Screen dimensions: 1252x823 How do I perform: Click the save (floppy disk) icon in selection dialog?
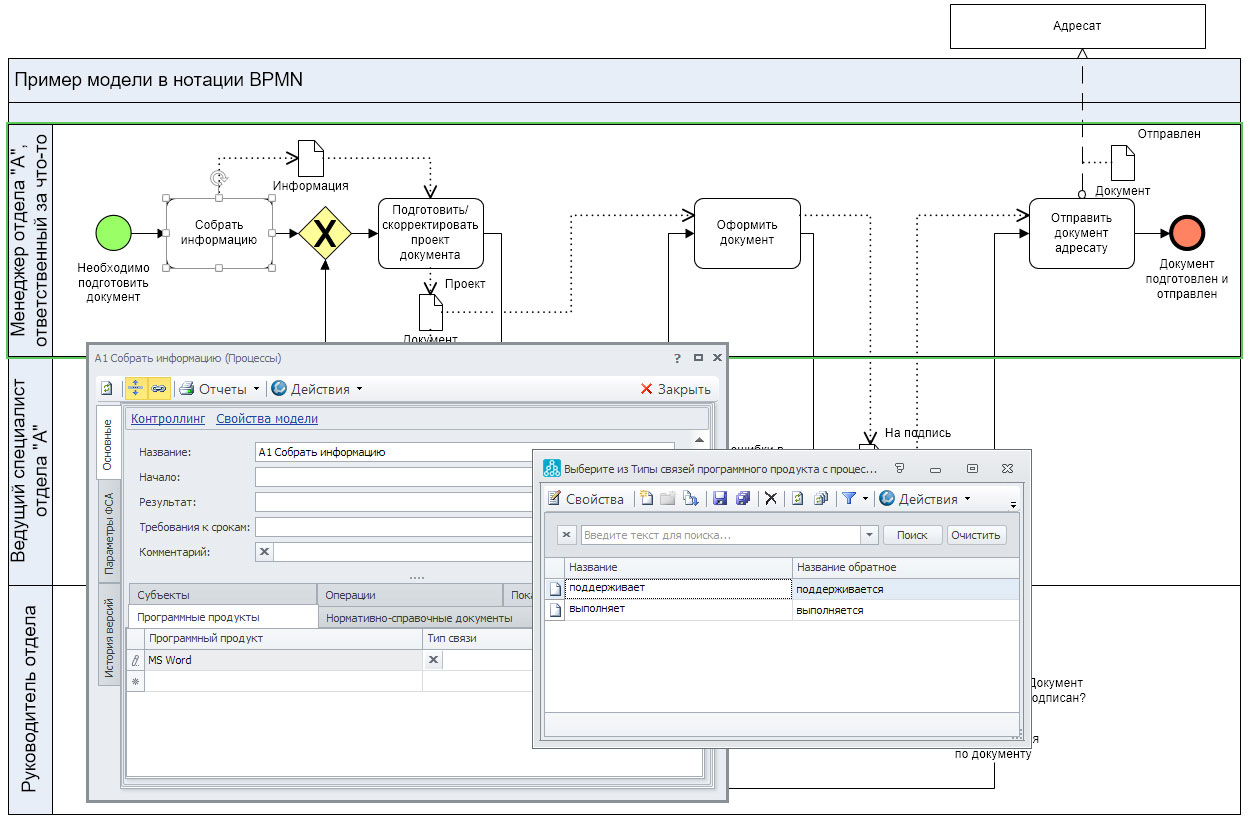coord(719,499)
